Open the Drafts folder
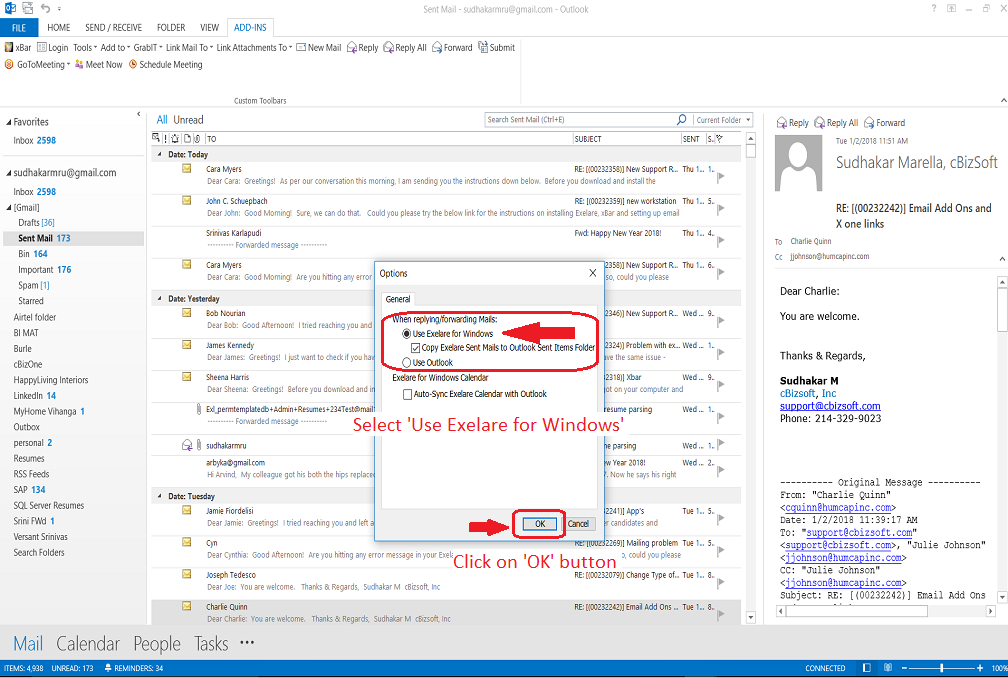 coord(37,223)
